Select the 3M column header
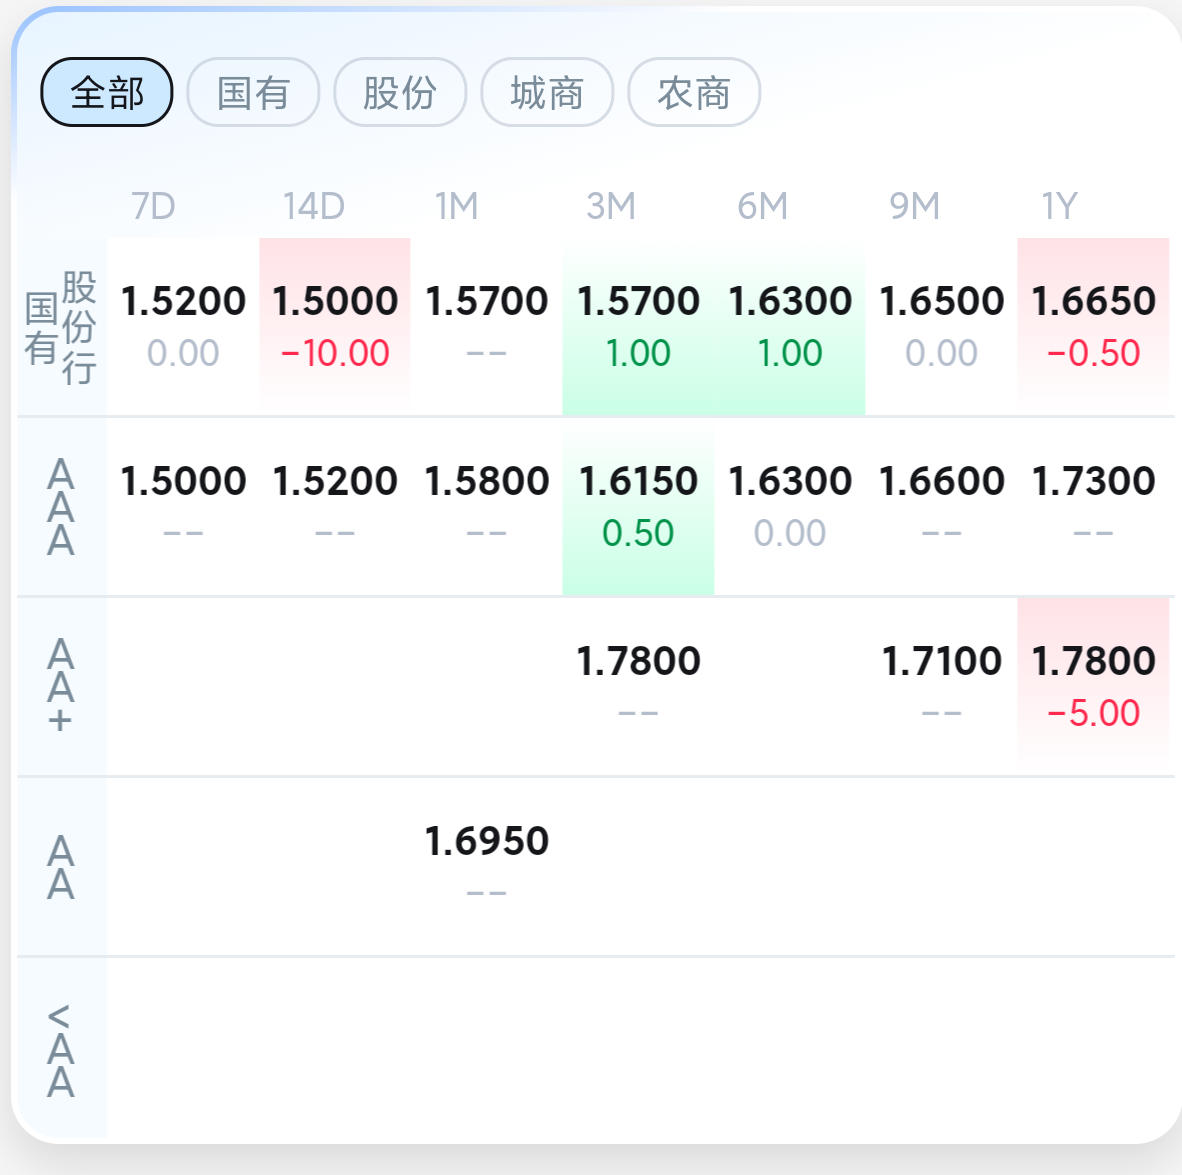The width and height of the screenshot is (1182, 1175). point(611,206)
